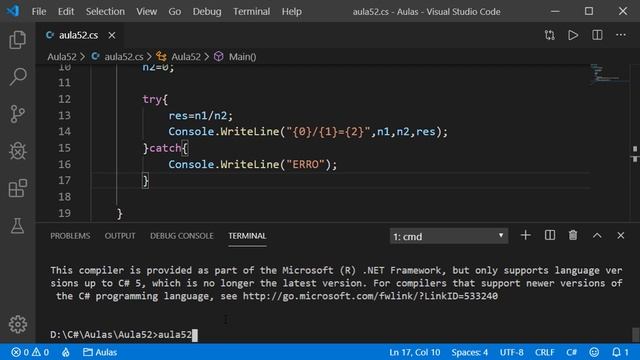Image resolution: width=640 pixels, height=360 pixels.
Task: Click Aula52 folder in breadcrumb
Action: 62,57
